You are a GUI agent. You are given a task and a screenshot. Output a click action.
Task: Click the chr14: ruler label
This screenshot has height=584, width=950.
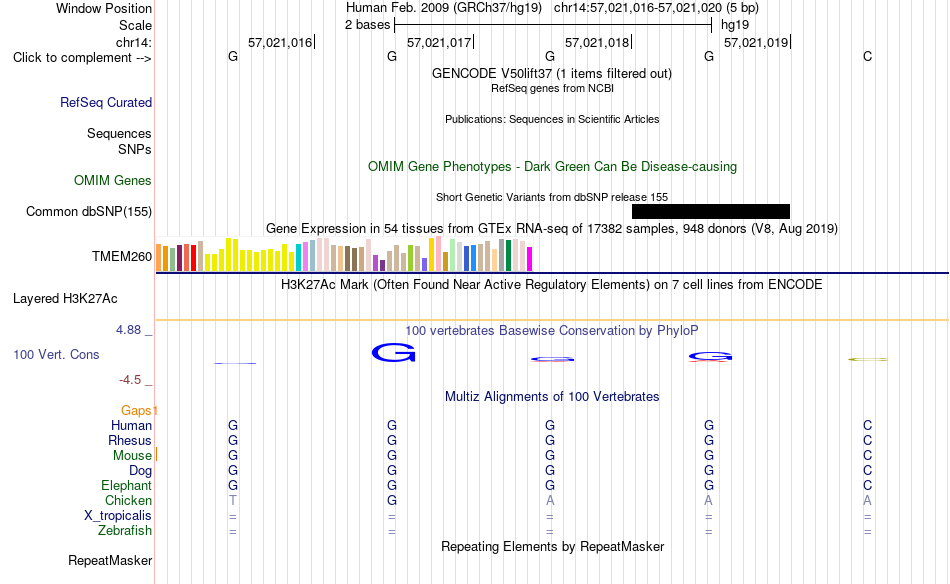pos(134,42)
